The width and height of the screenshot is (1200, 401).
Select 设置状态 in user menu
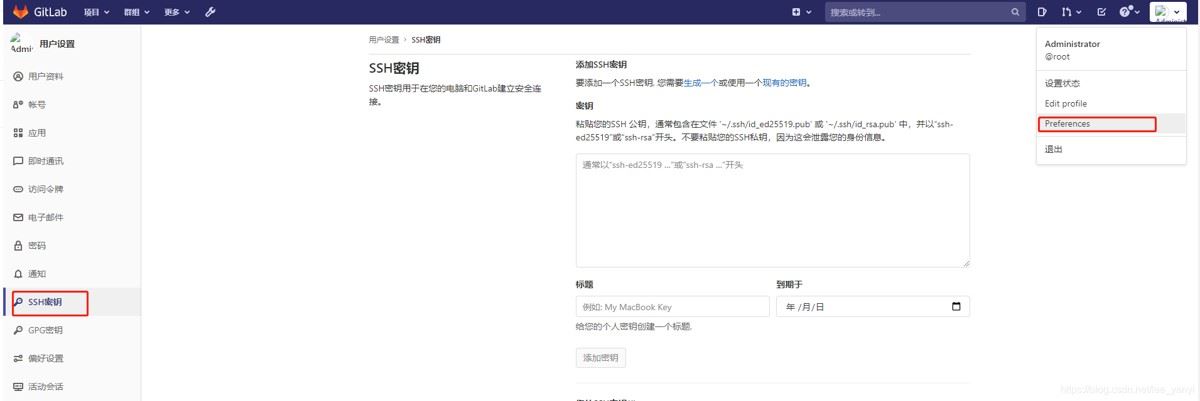point(1062,83)
